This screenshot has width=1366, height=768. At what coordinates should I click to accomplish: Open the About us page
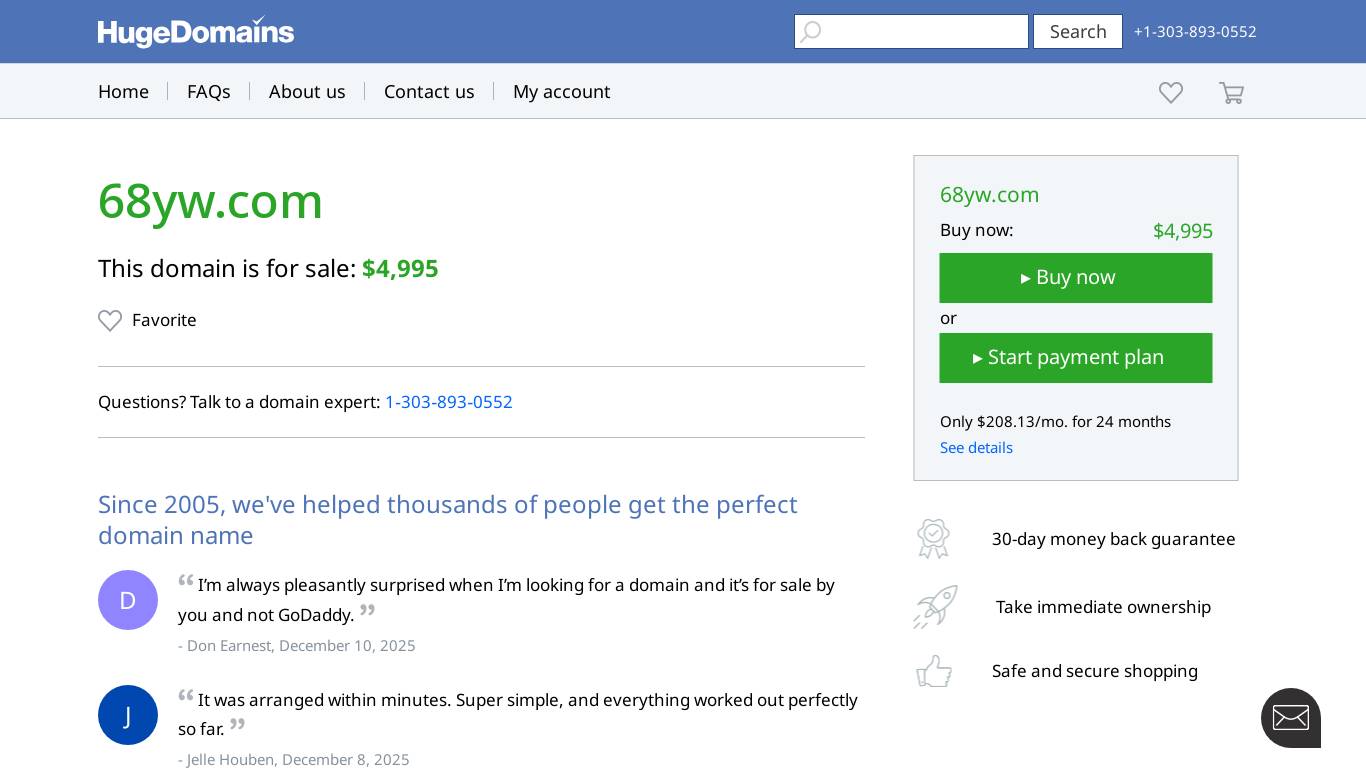pyautogui.click(x=307, y=92)
